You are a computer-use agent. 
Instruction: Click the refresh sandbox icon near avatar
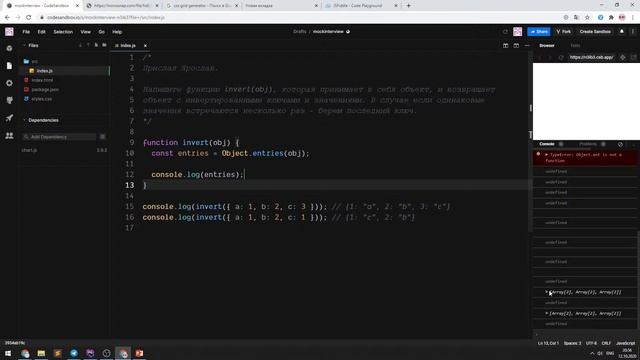click(x=505, y=31)
